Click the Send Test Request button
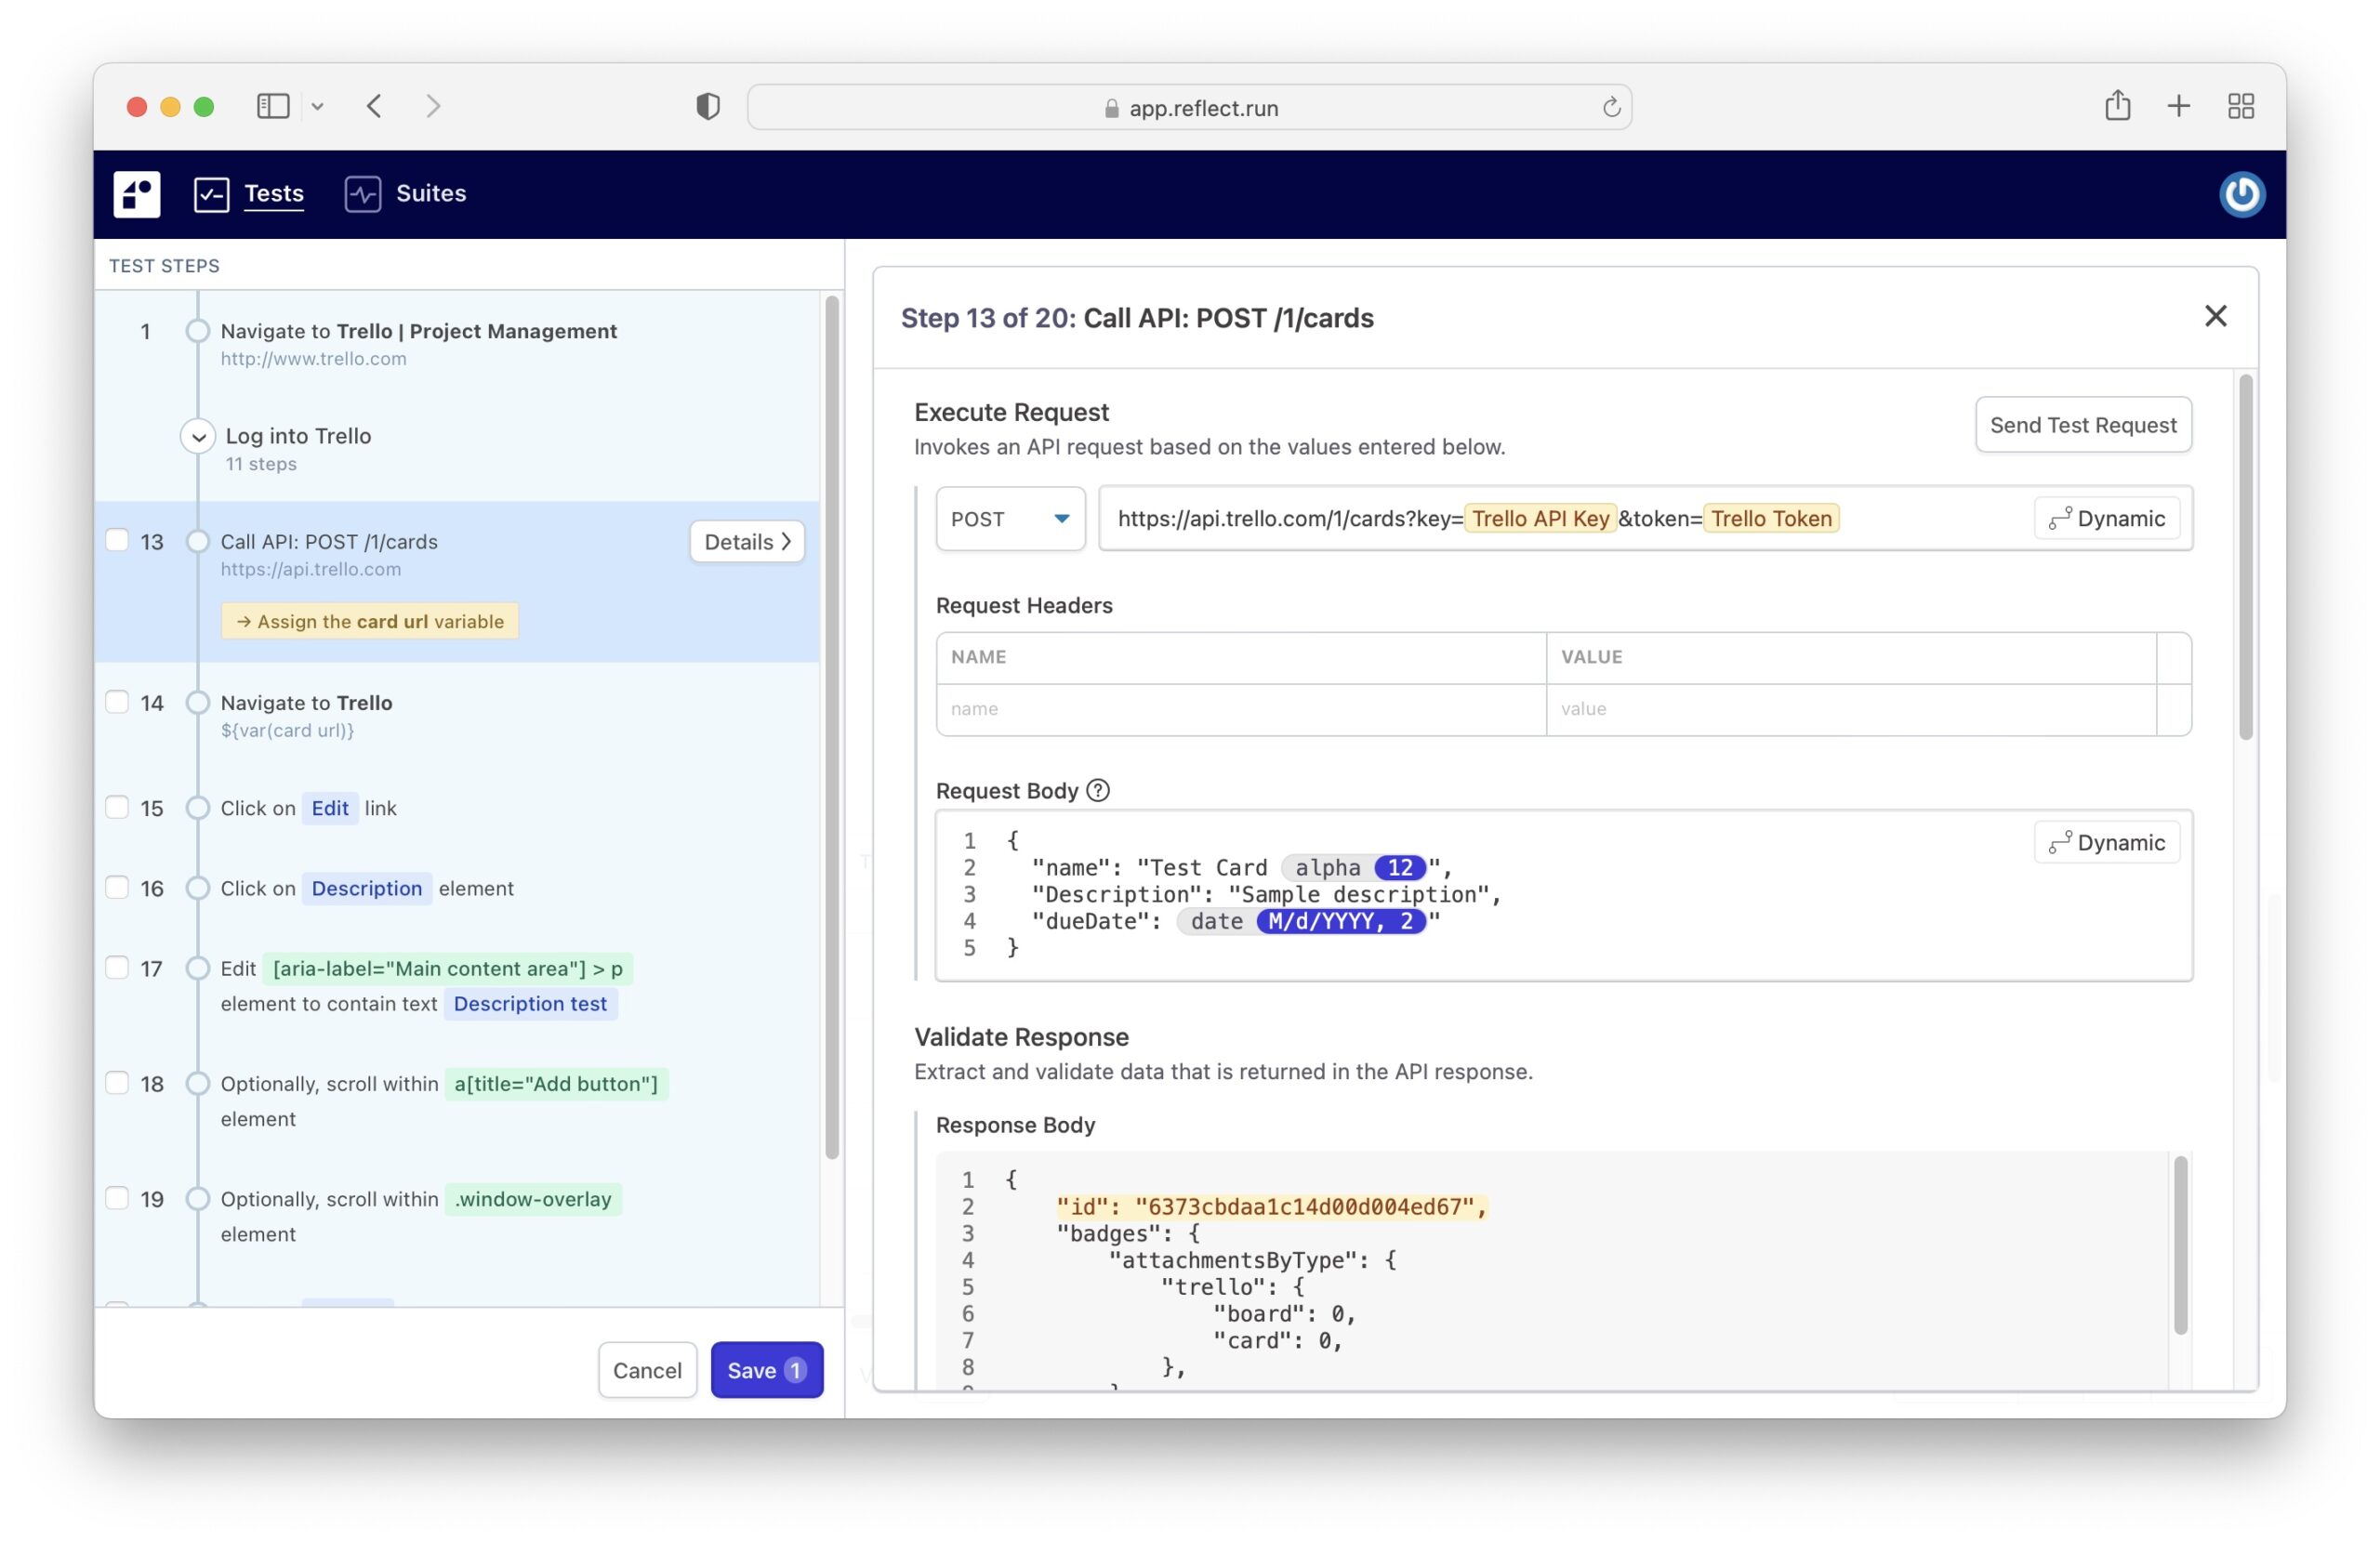2380x1542 pixels. point(2083,424)
